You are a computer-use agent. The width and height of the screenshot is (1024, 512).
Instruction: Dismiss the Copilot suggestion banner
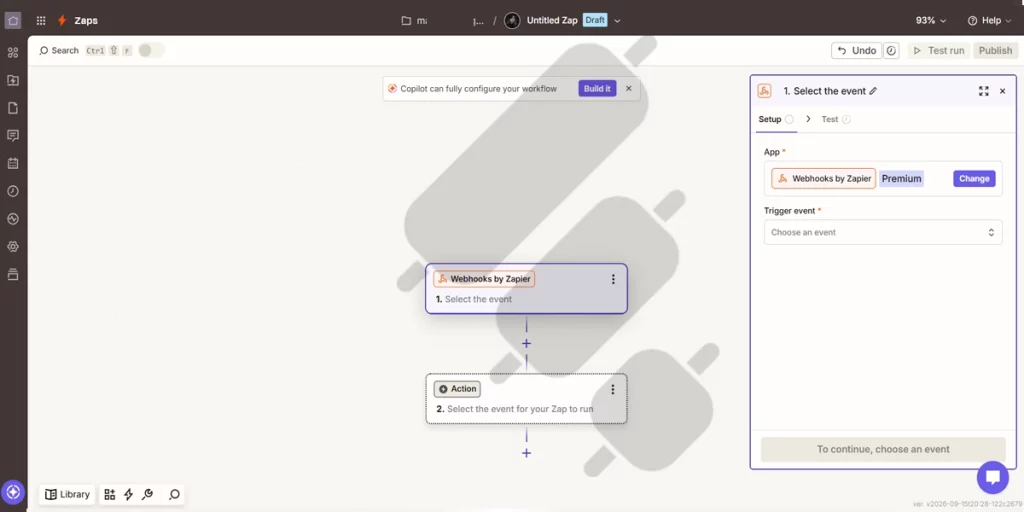click(629, 88)
